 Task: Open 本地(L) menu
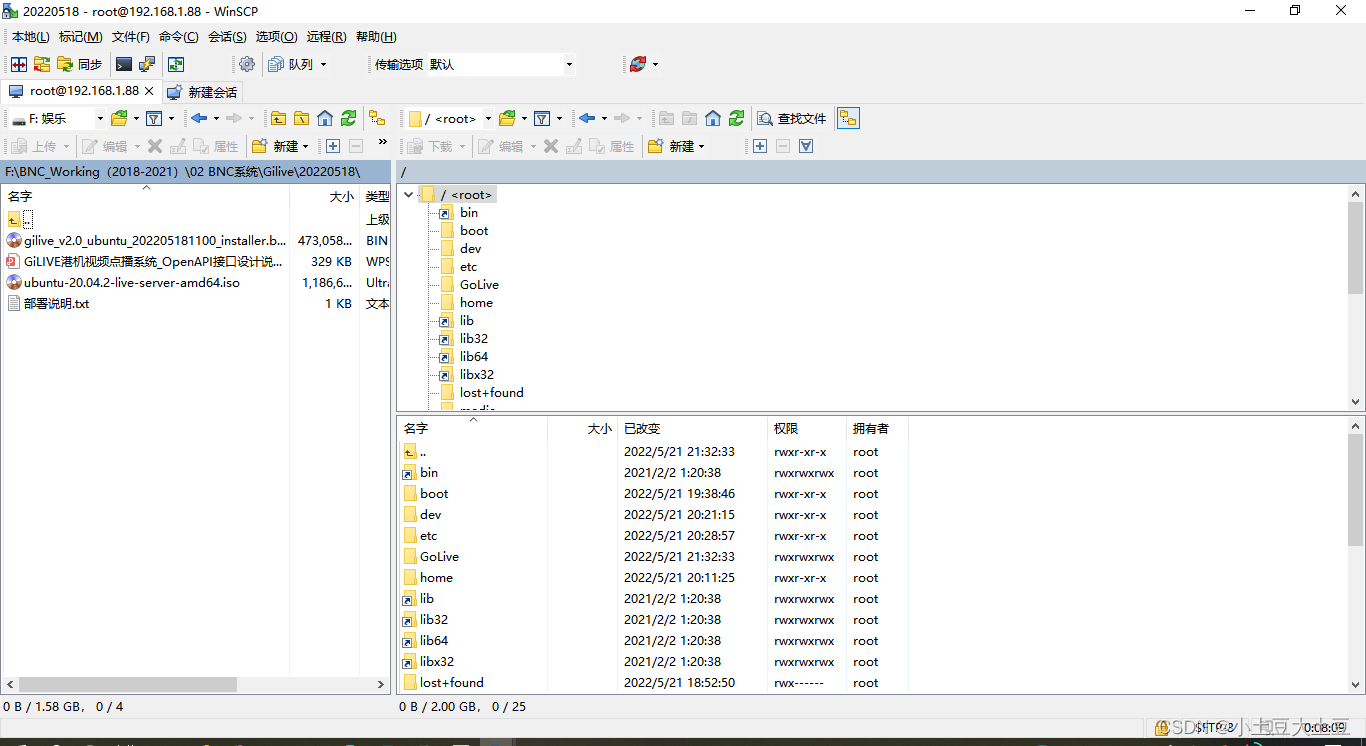pyautogui.click(x=30, y=37)
